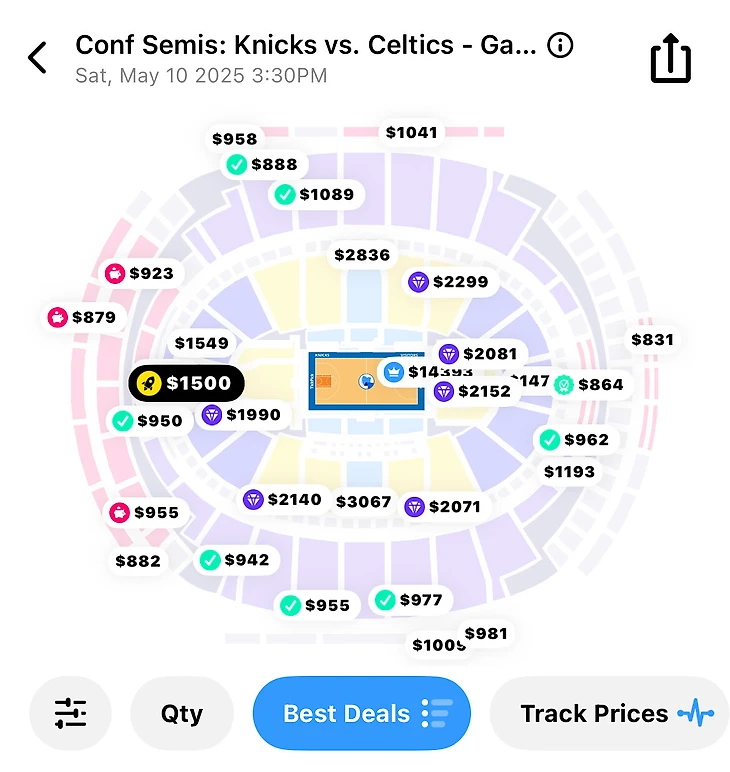Tap the rocket icon on $1500 marker

point(150,383)
